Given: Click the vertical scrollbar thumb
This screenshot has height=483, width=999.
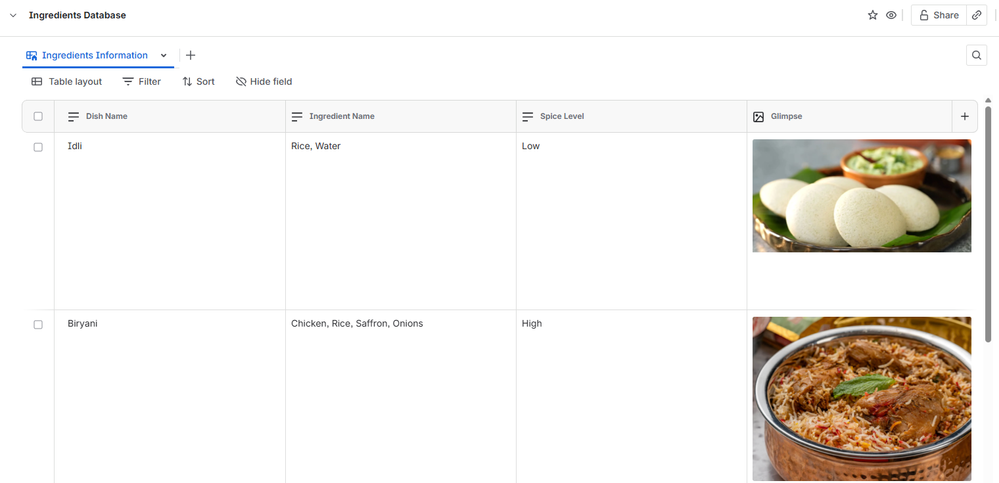Looking at the screenshot, I should click(x=988, y=223).
